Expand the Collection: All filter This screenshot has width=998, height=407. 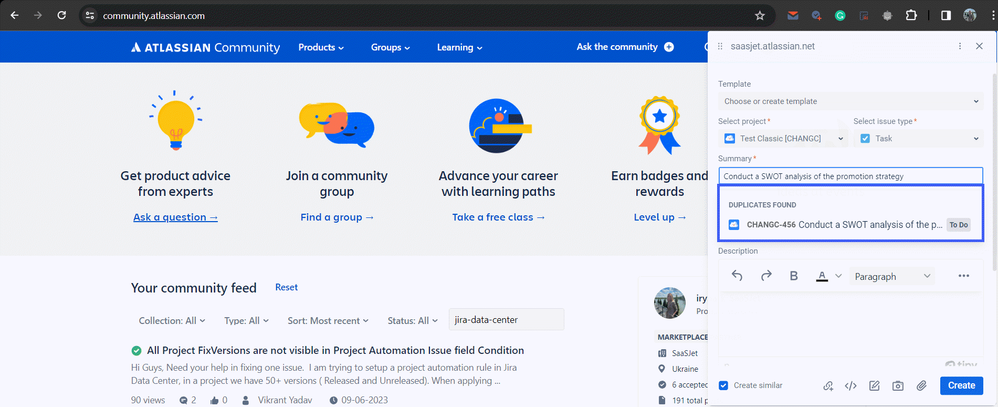coord(172,320)
